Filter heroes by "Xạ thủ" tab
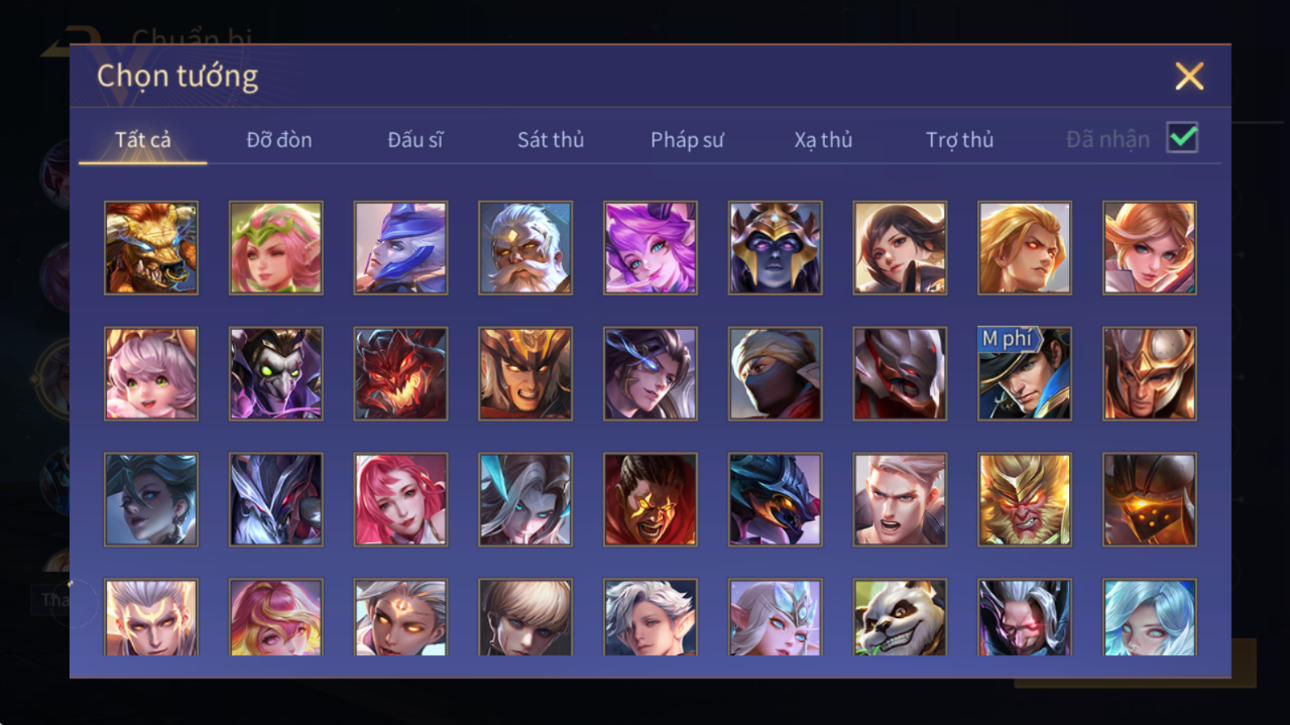 823,140
